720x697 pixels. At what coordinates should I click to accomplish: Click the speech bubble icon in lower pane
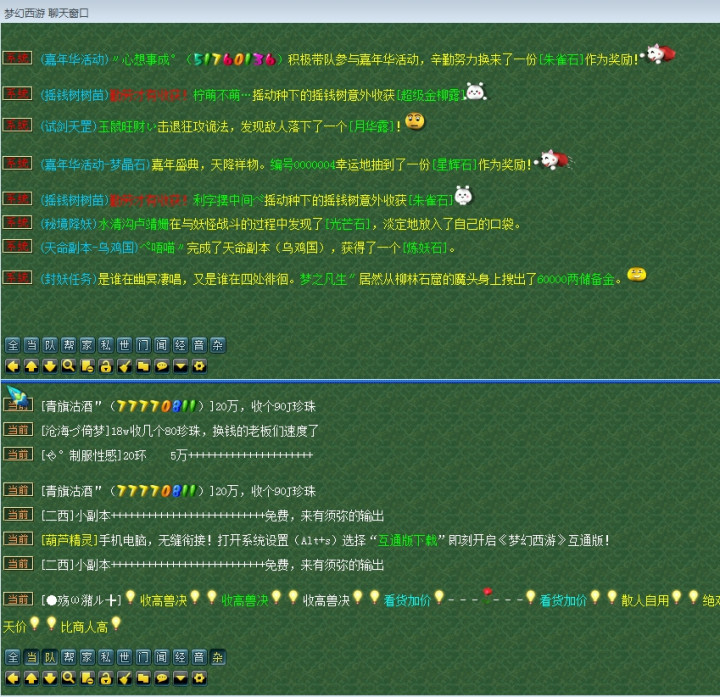click(x=162, y=678)
